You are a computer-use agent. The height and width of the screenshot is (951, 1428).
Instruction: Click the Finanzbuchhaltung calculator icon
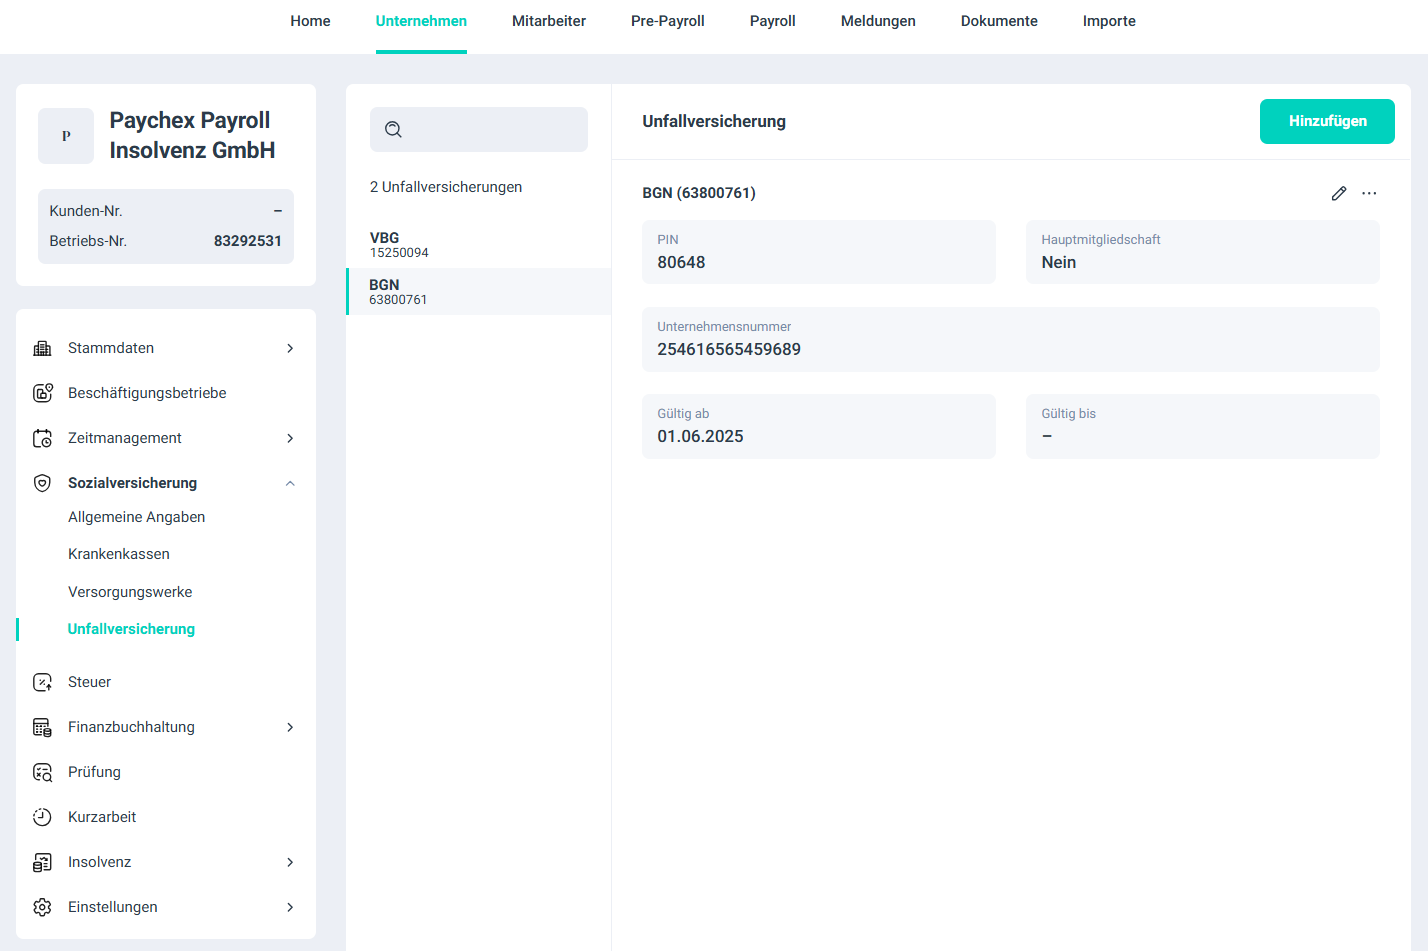tap(42, 727)
